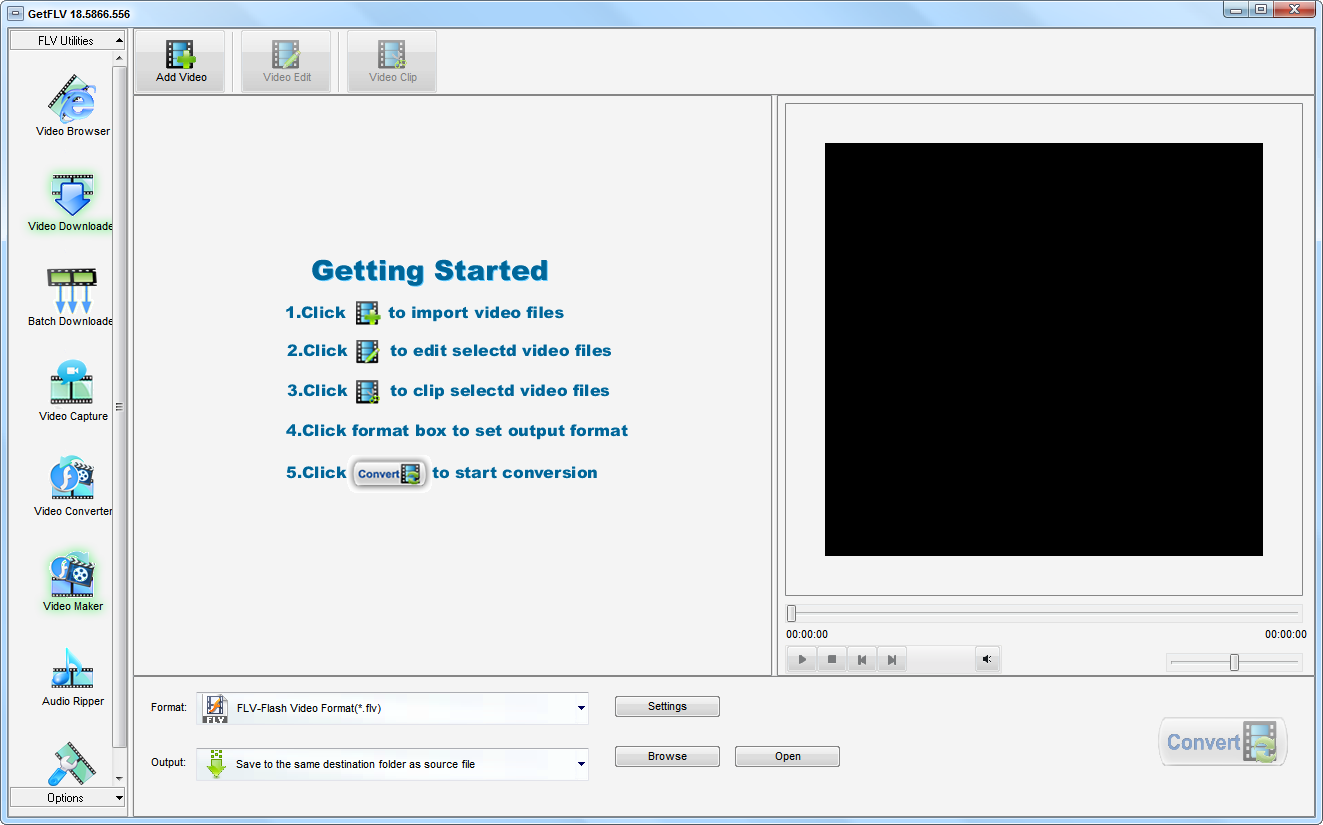Viewport: 1323px width, 825px height.
Task: Stop the video preview playback
Action: pyautogui.click(x=831, y=659)
